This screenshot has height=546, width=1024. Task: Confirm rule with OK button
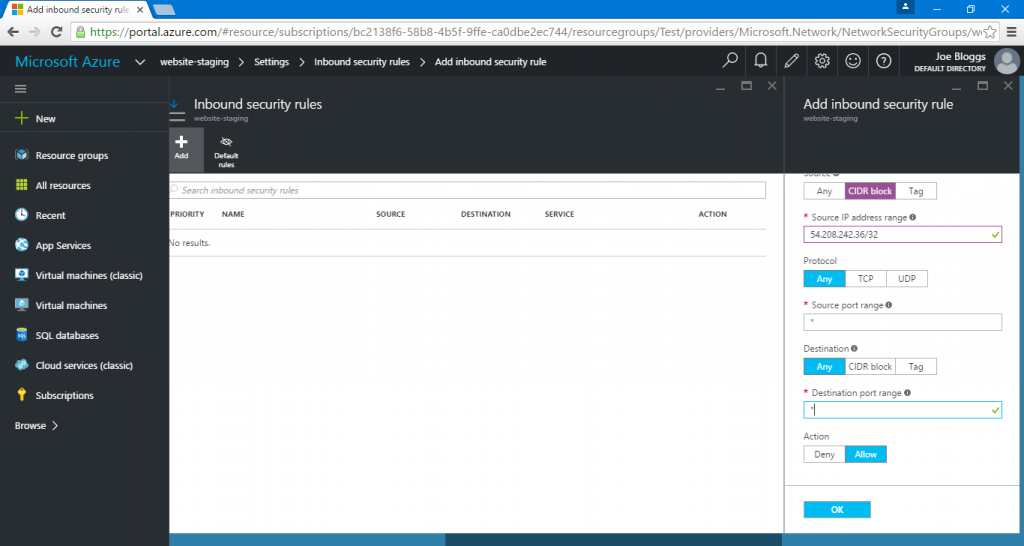[x=837, y=509]
